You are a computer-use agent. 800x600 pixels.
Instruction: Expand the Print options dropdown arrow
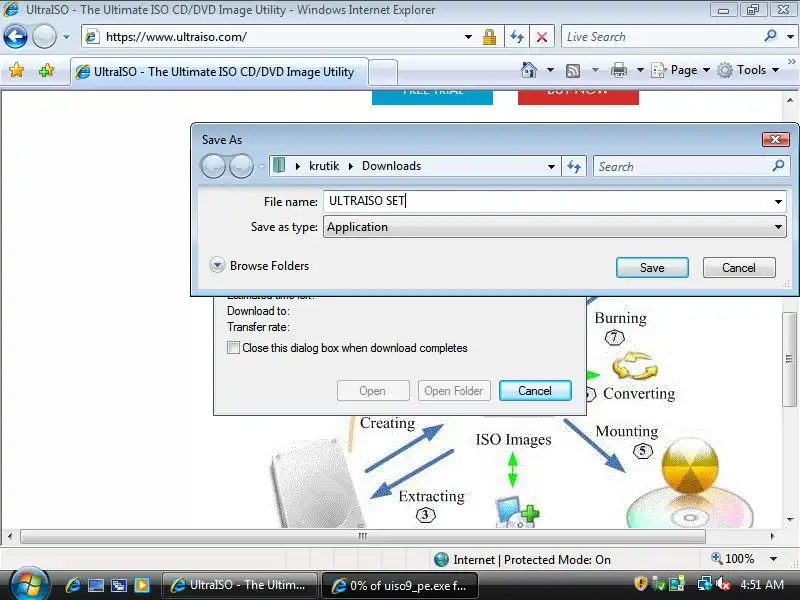click(x=640, y=70)
